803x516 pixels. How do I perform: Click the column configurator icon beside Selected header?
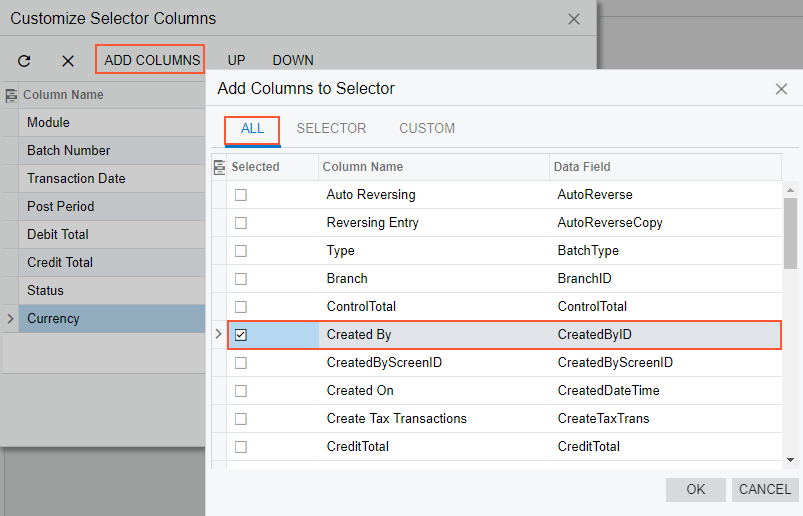[220, 167]
